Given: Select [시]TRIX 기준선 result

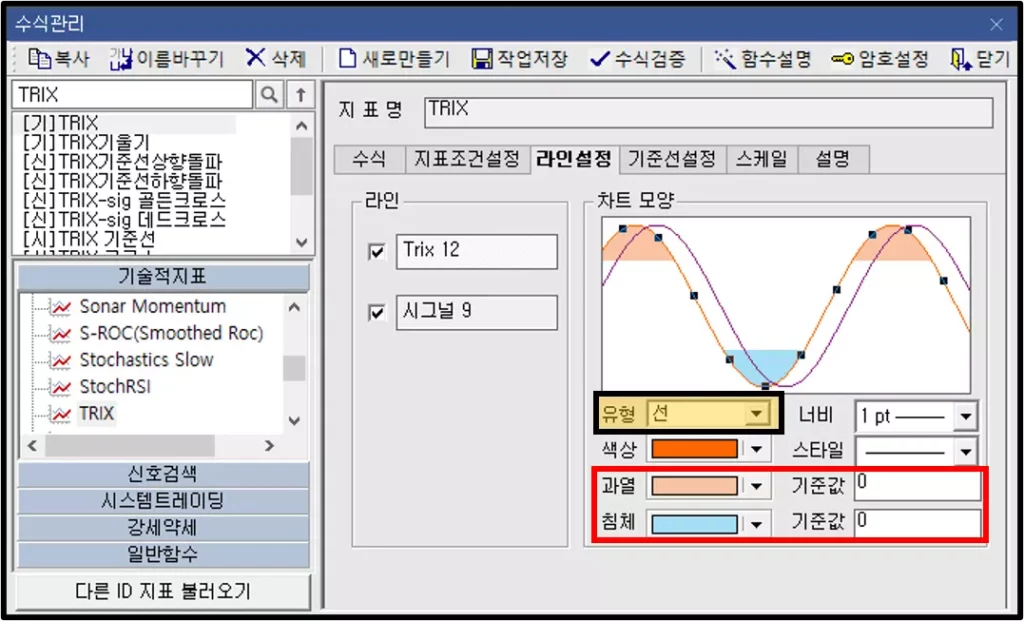Looking at the screenshot, I should coord(88,238).
